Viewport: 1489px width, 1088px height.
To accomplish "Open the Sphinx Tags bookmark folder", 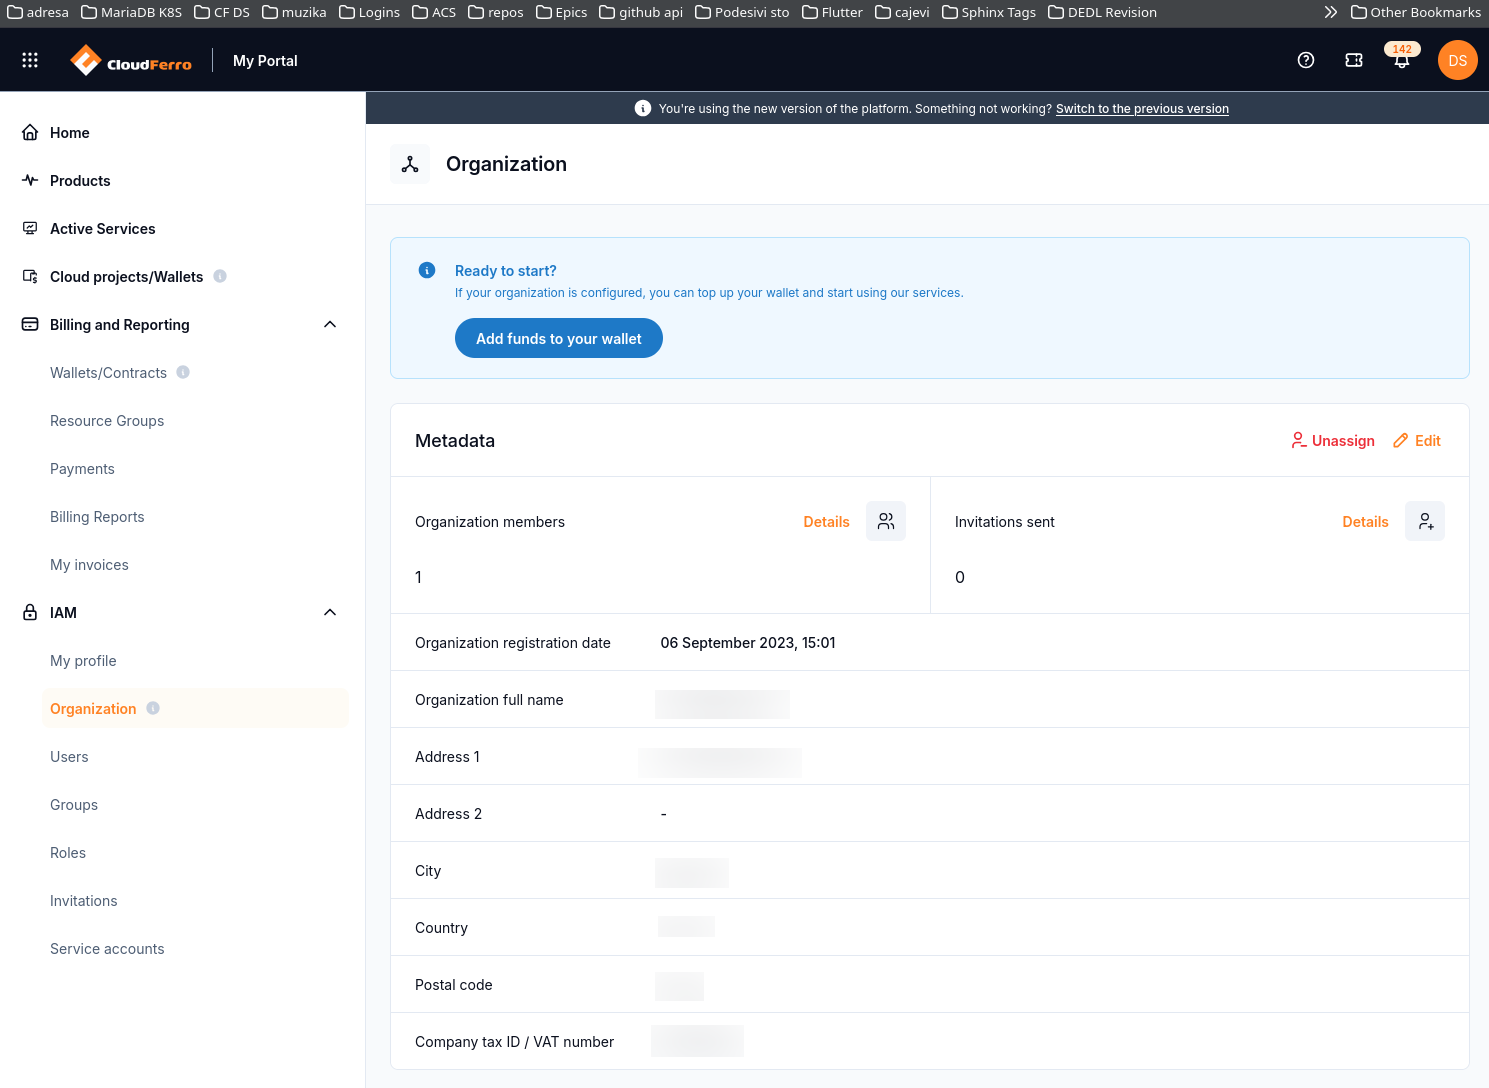I will pyautogui.click(x=989, y=12).
